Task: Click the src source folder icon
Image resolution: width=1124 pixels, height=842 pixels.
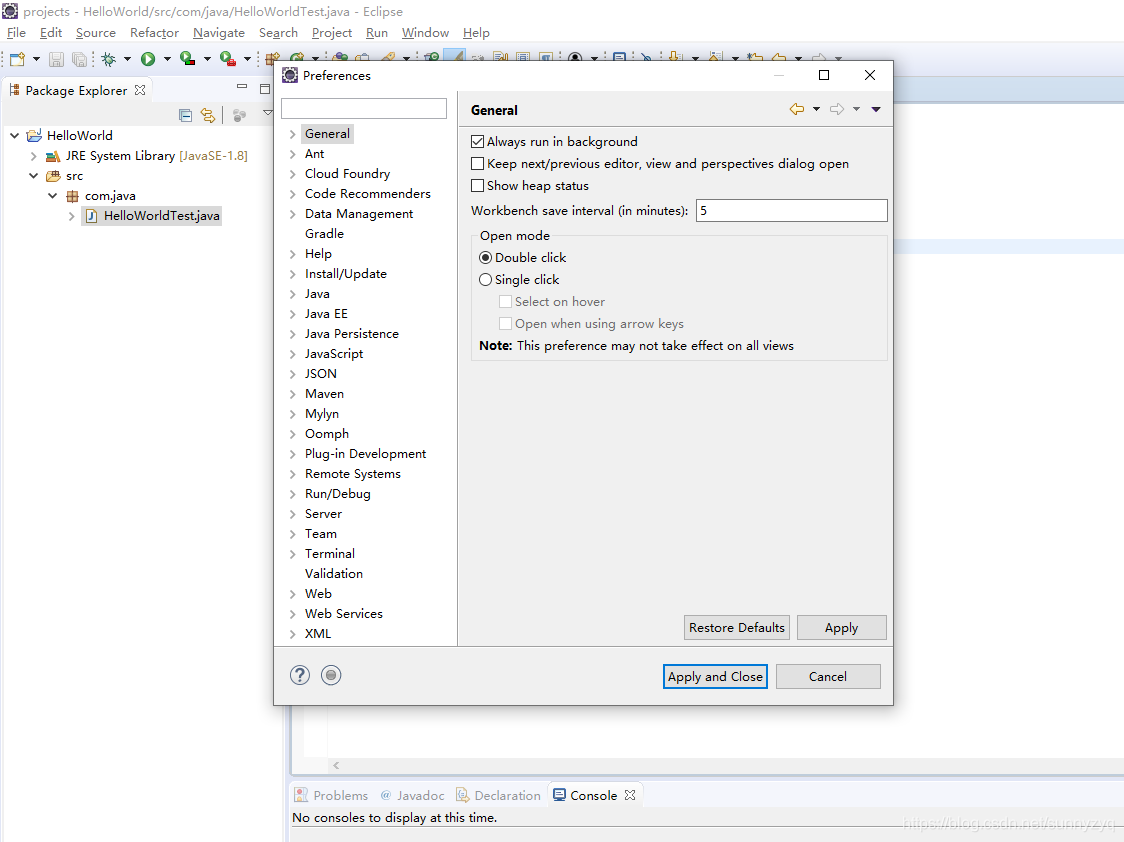Action: (53, 176)
